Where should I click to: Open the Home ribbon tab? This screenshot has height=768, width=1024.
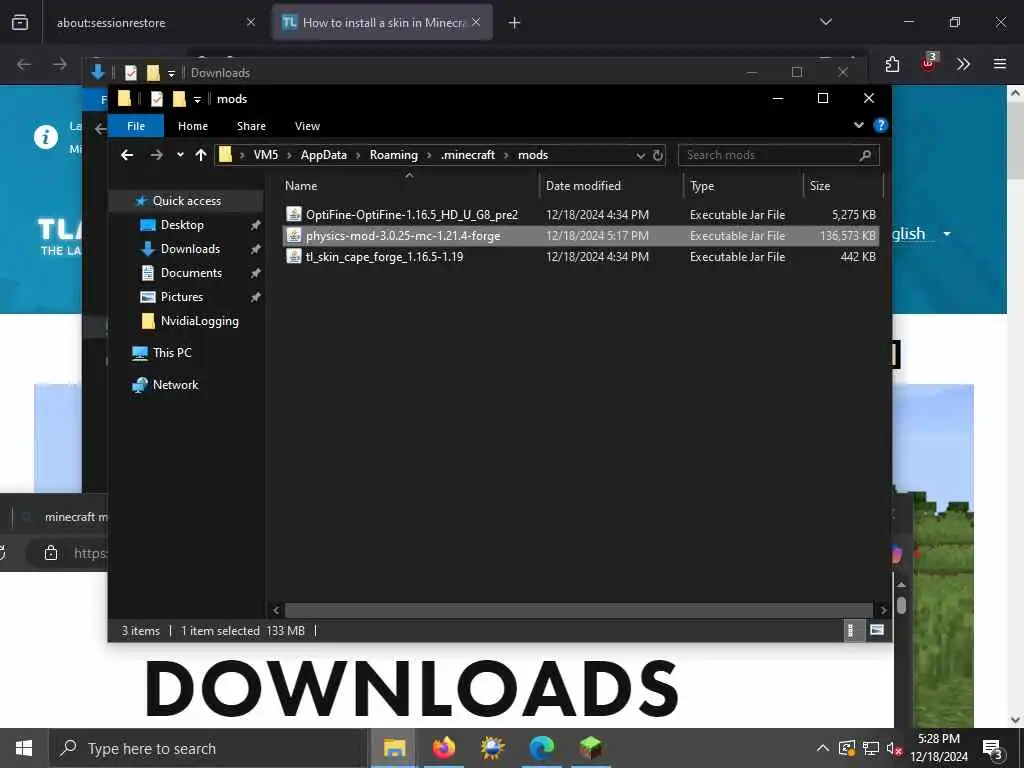point(193,126)
